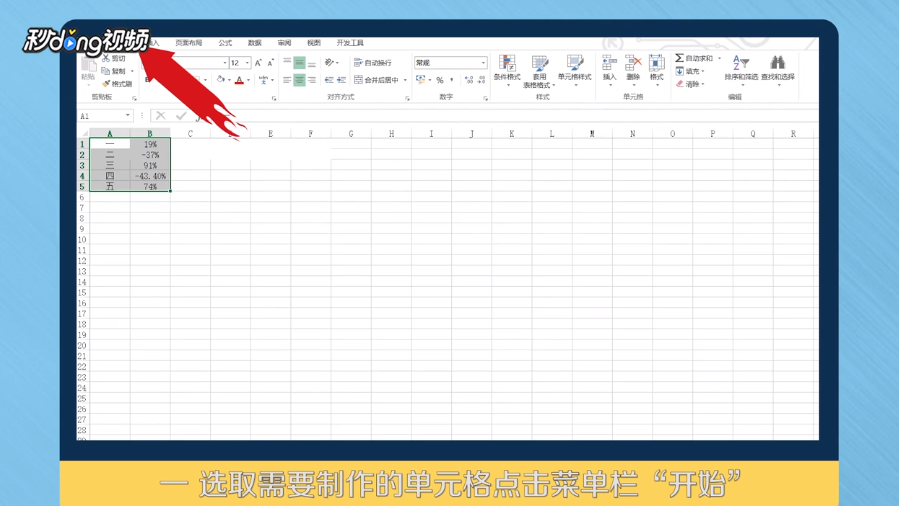Click the red font color A swatch

point(240,80)
